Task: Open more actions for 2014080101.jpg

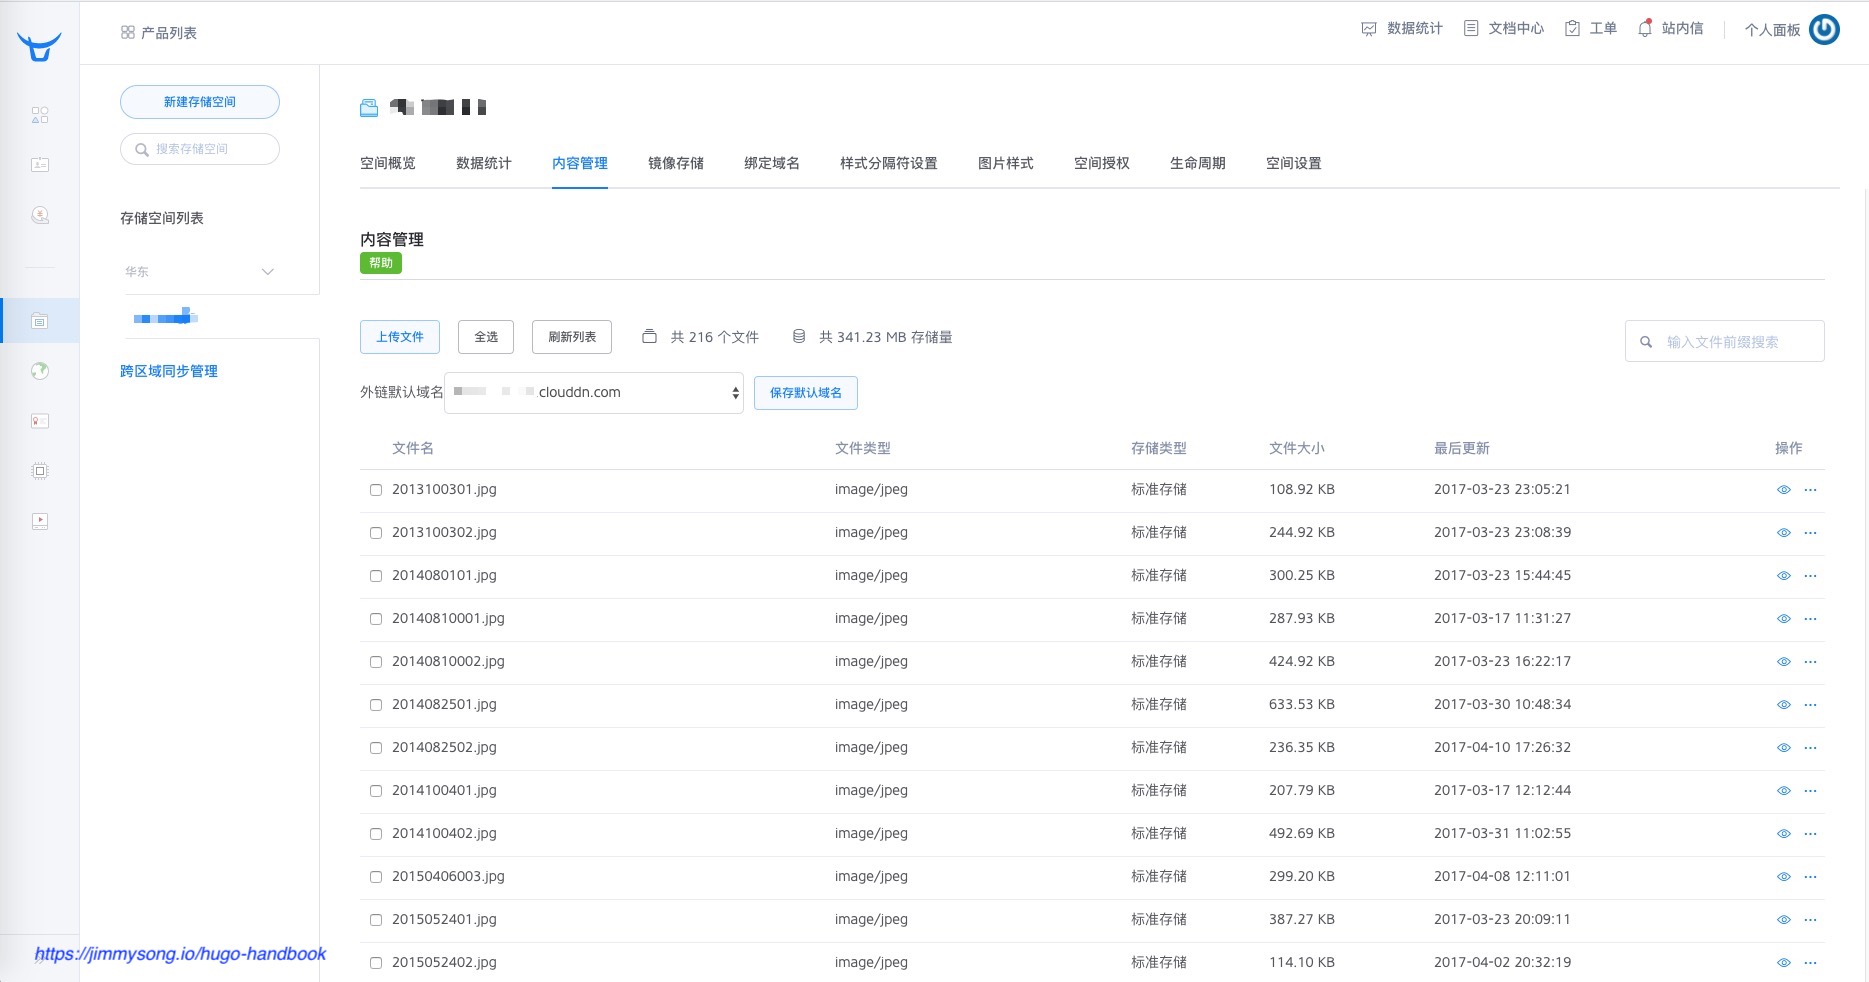Action: tap(1810, 576)
